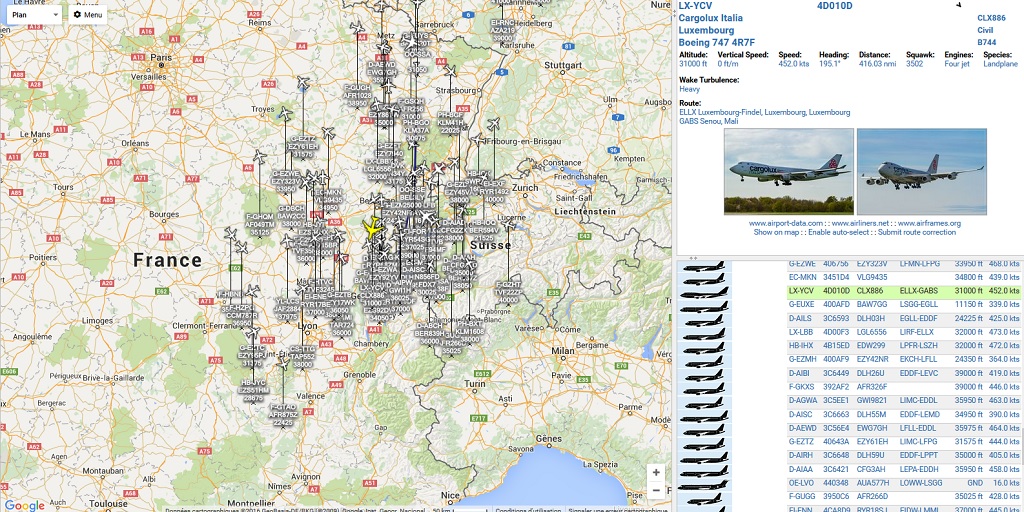Click the aircraft silhouette in G-EUXE row

click(703, 306)
